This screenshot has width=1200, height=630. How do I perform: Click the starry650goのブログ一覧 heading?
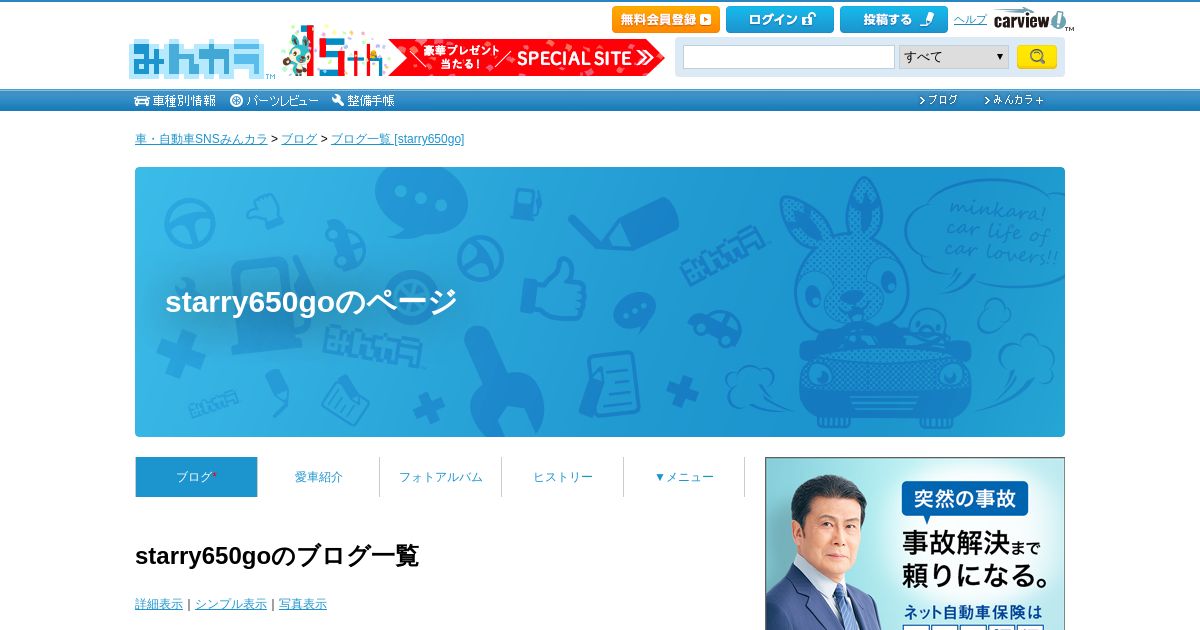pyautogui.click(x=277, y=556)
